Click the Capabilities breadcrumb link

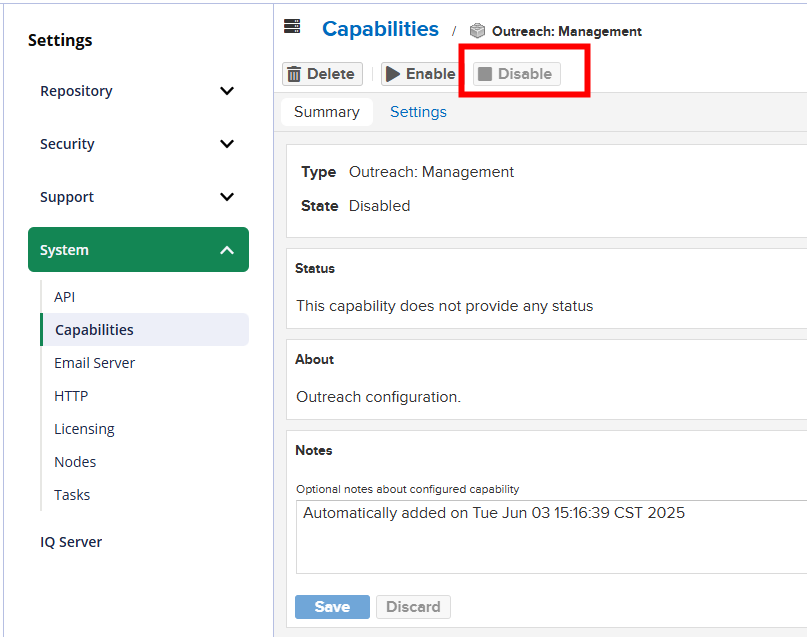tap(380, 29)
